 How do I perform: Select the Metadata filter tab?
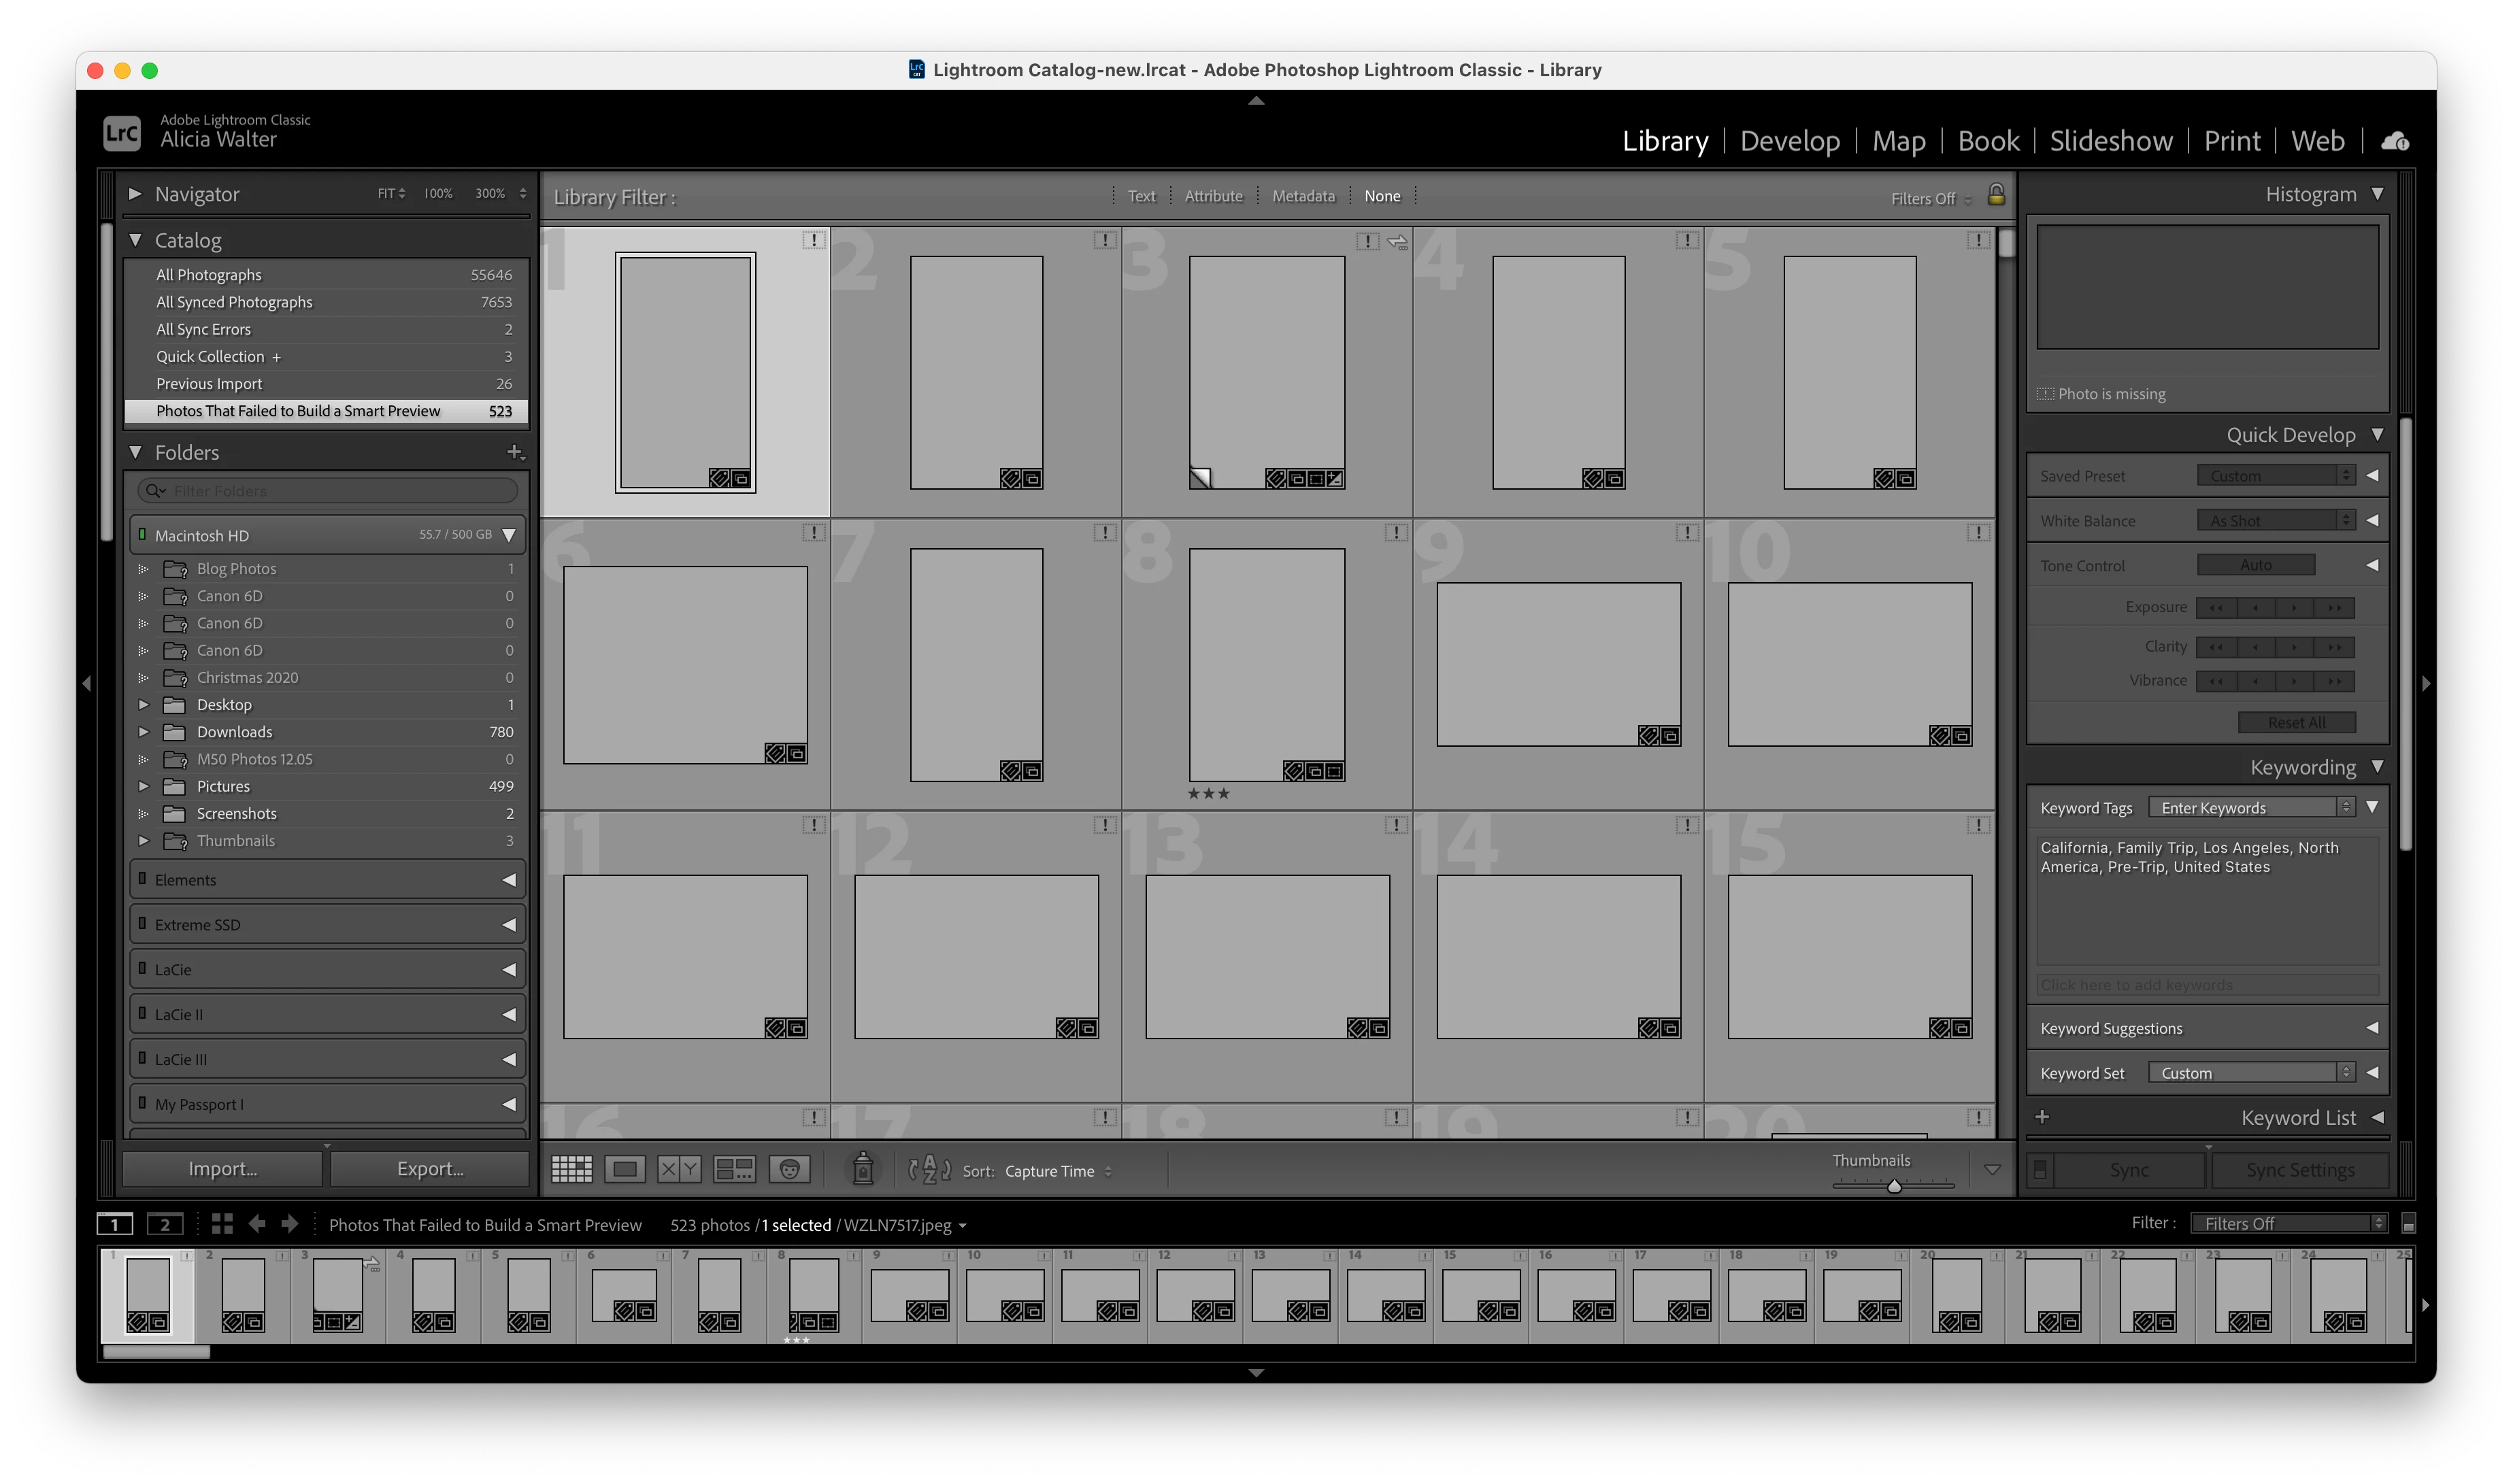tap(1303, 196)
